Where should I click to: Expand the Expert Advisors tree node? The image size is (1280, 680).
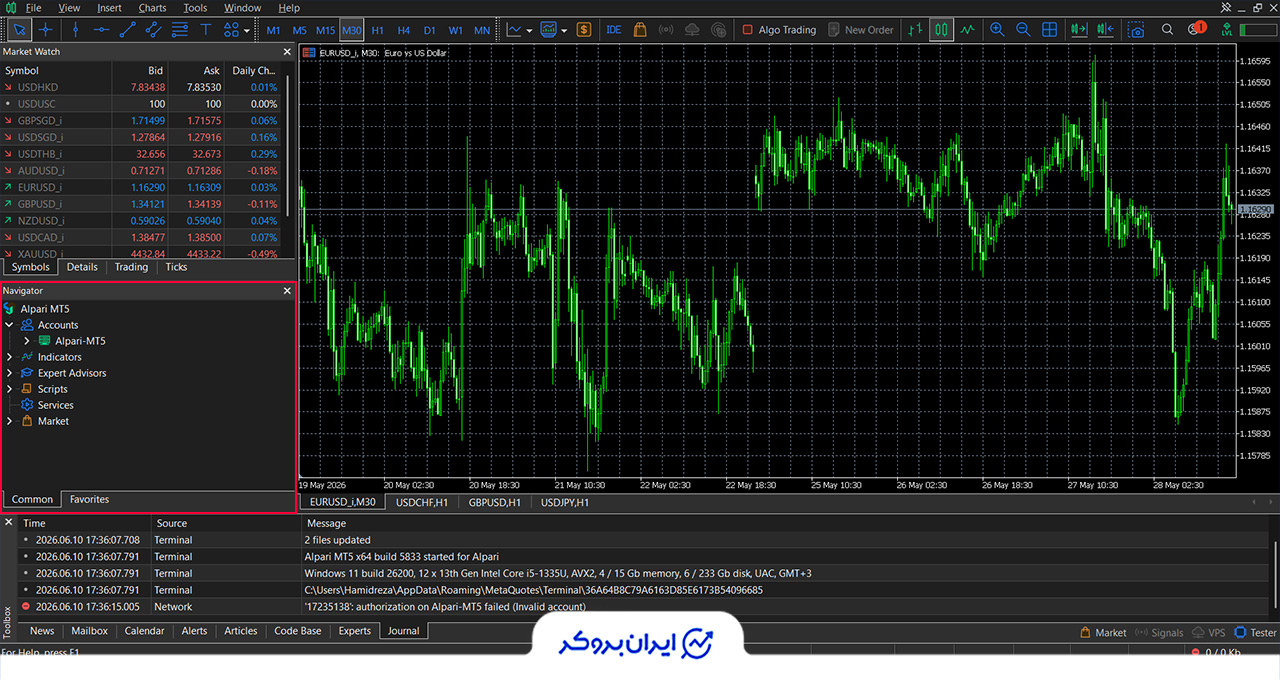pyautogui.click(x=9, y=373)
